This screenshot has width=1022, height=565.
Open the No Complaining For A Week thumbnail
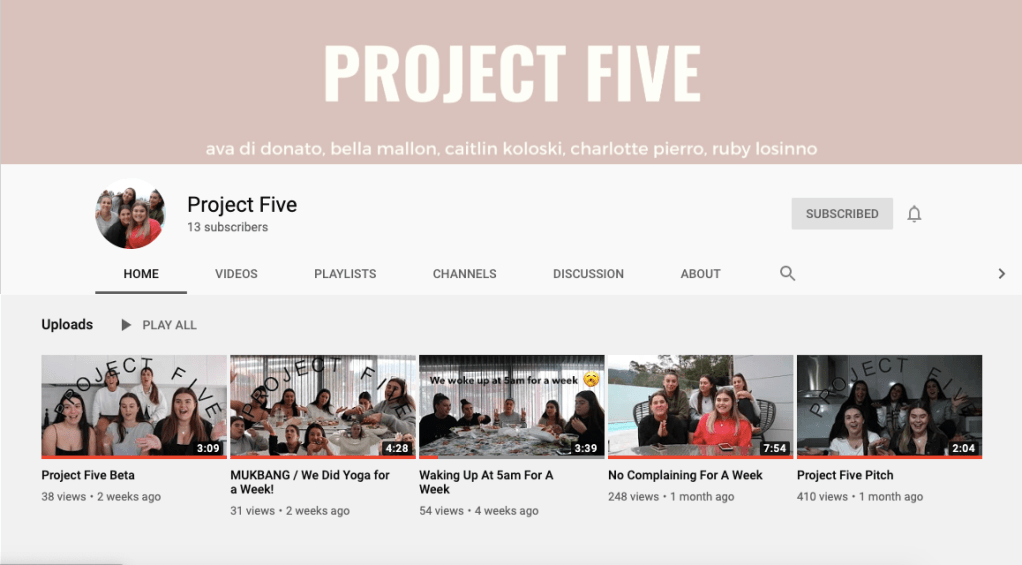pyautogui.click(x=701, y=407)
